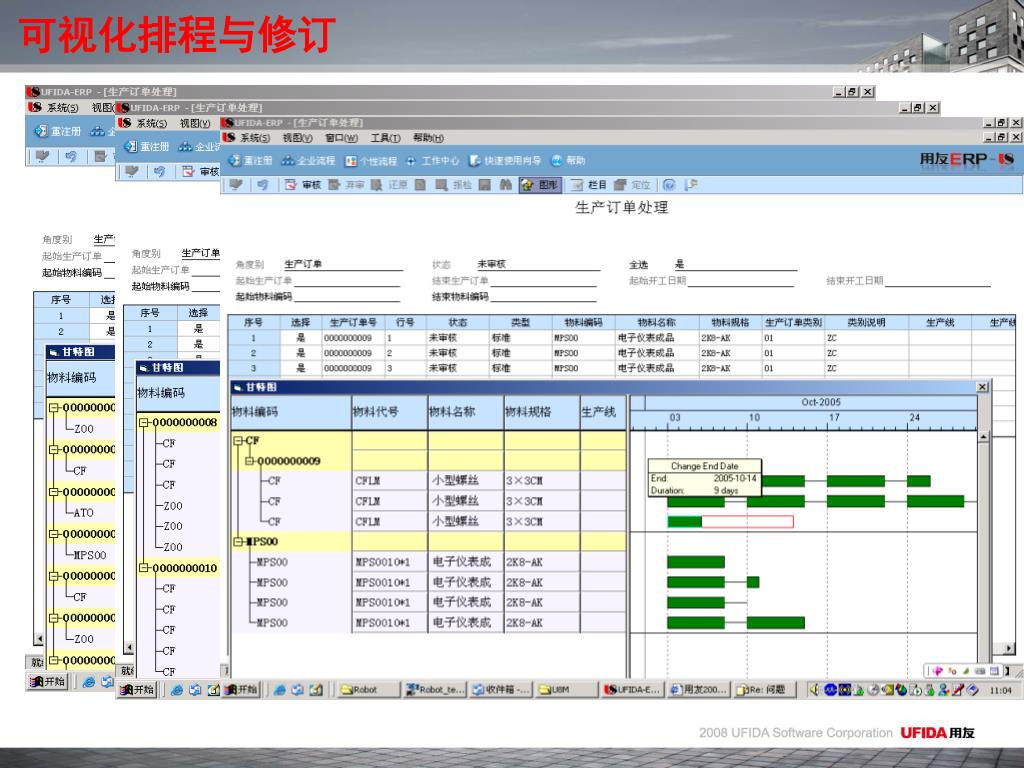The width and height of the screenshot is (1024, 768).
Task: Click the Gantt scrollbar up arrow
Action: (x=984, y=436)
